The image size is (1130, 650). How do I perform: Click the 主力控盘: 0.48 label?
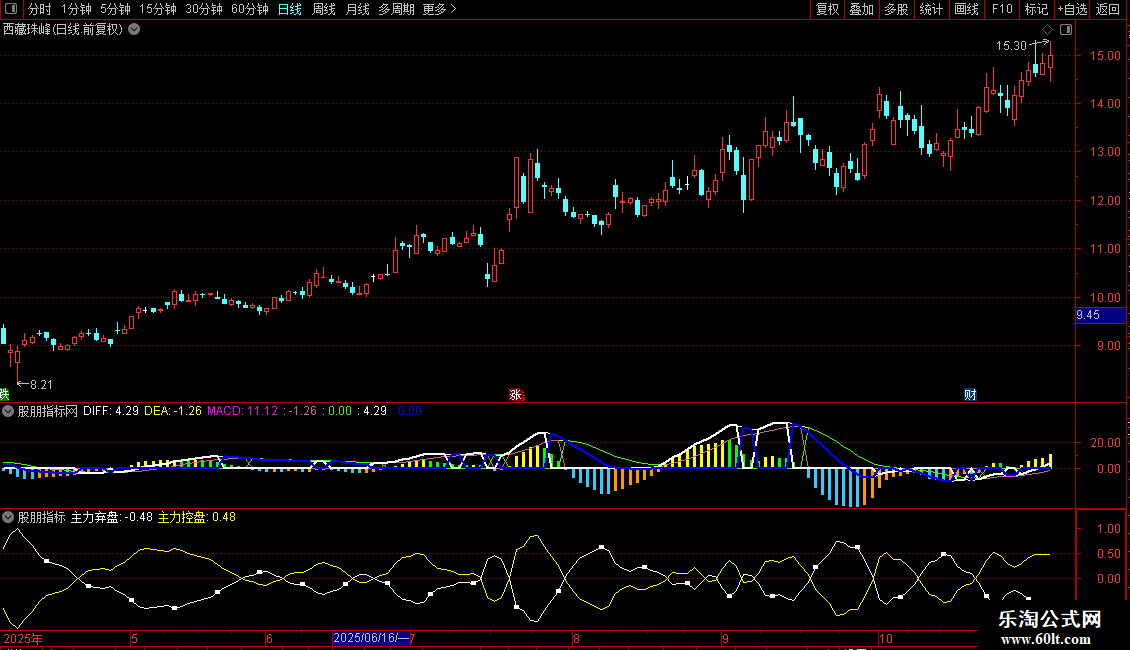point(197,517)
